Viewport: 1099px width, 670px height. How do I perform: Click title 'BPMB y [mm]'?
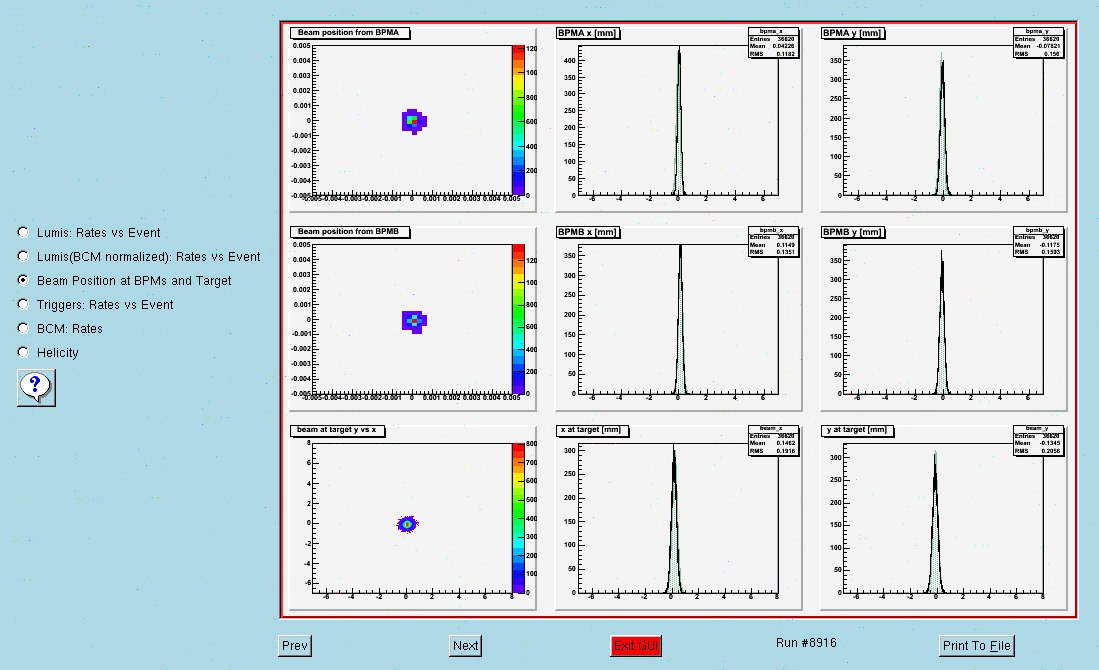pos(853,232)
